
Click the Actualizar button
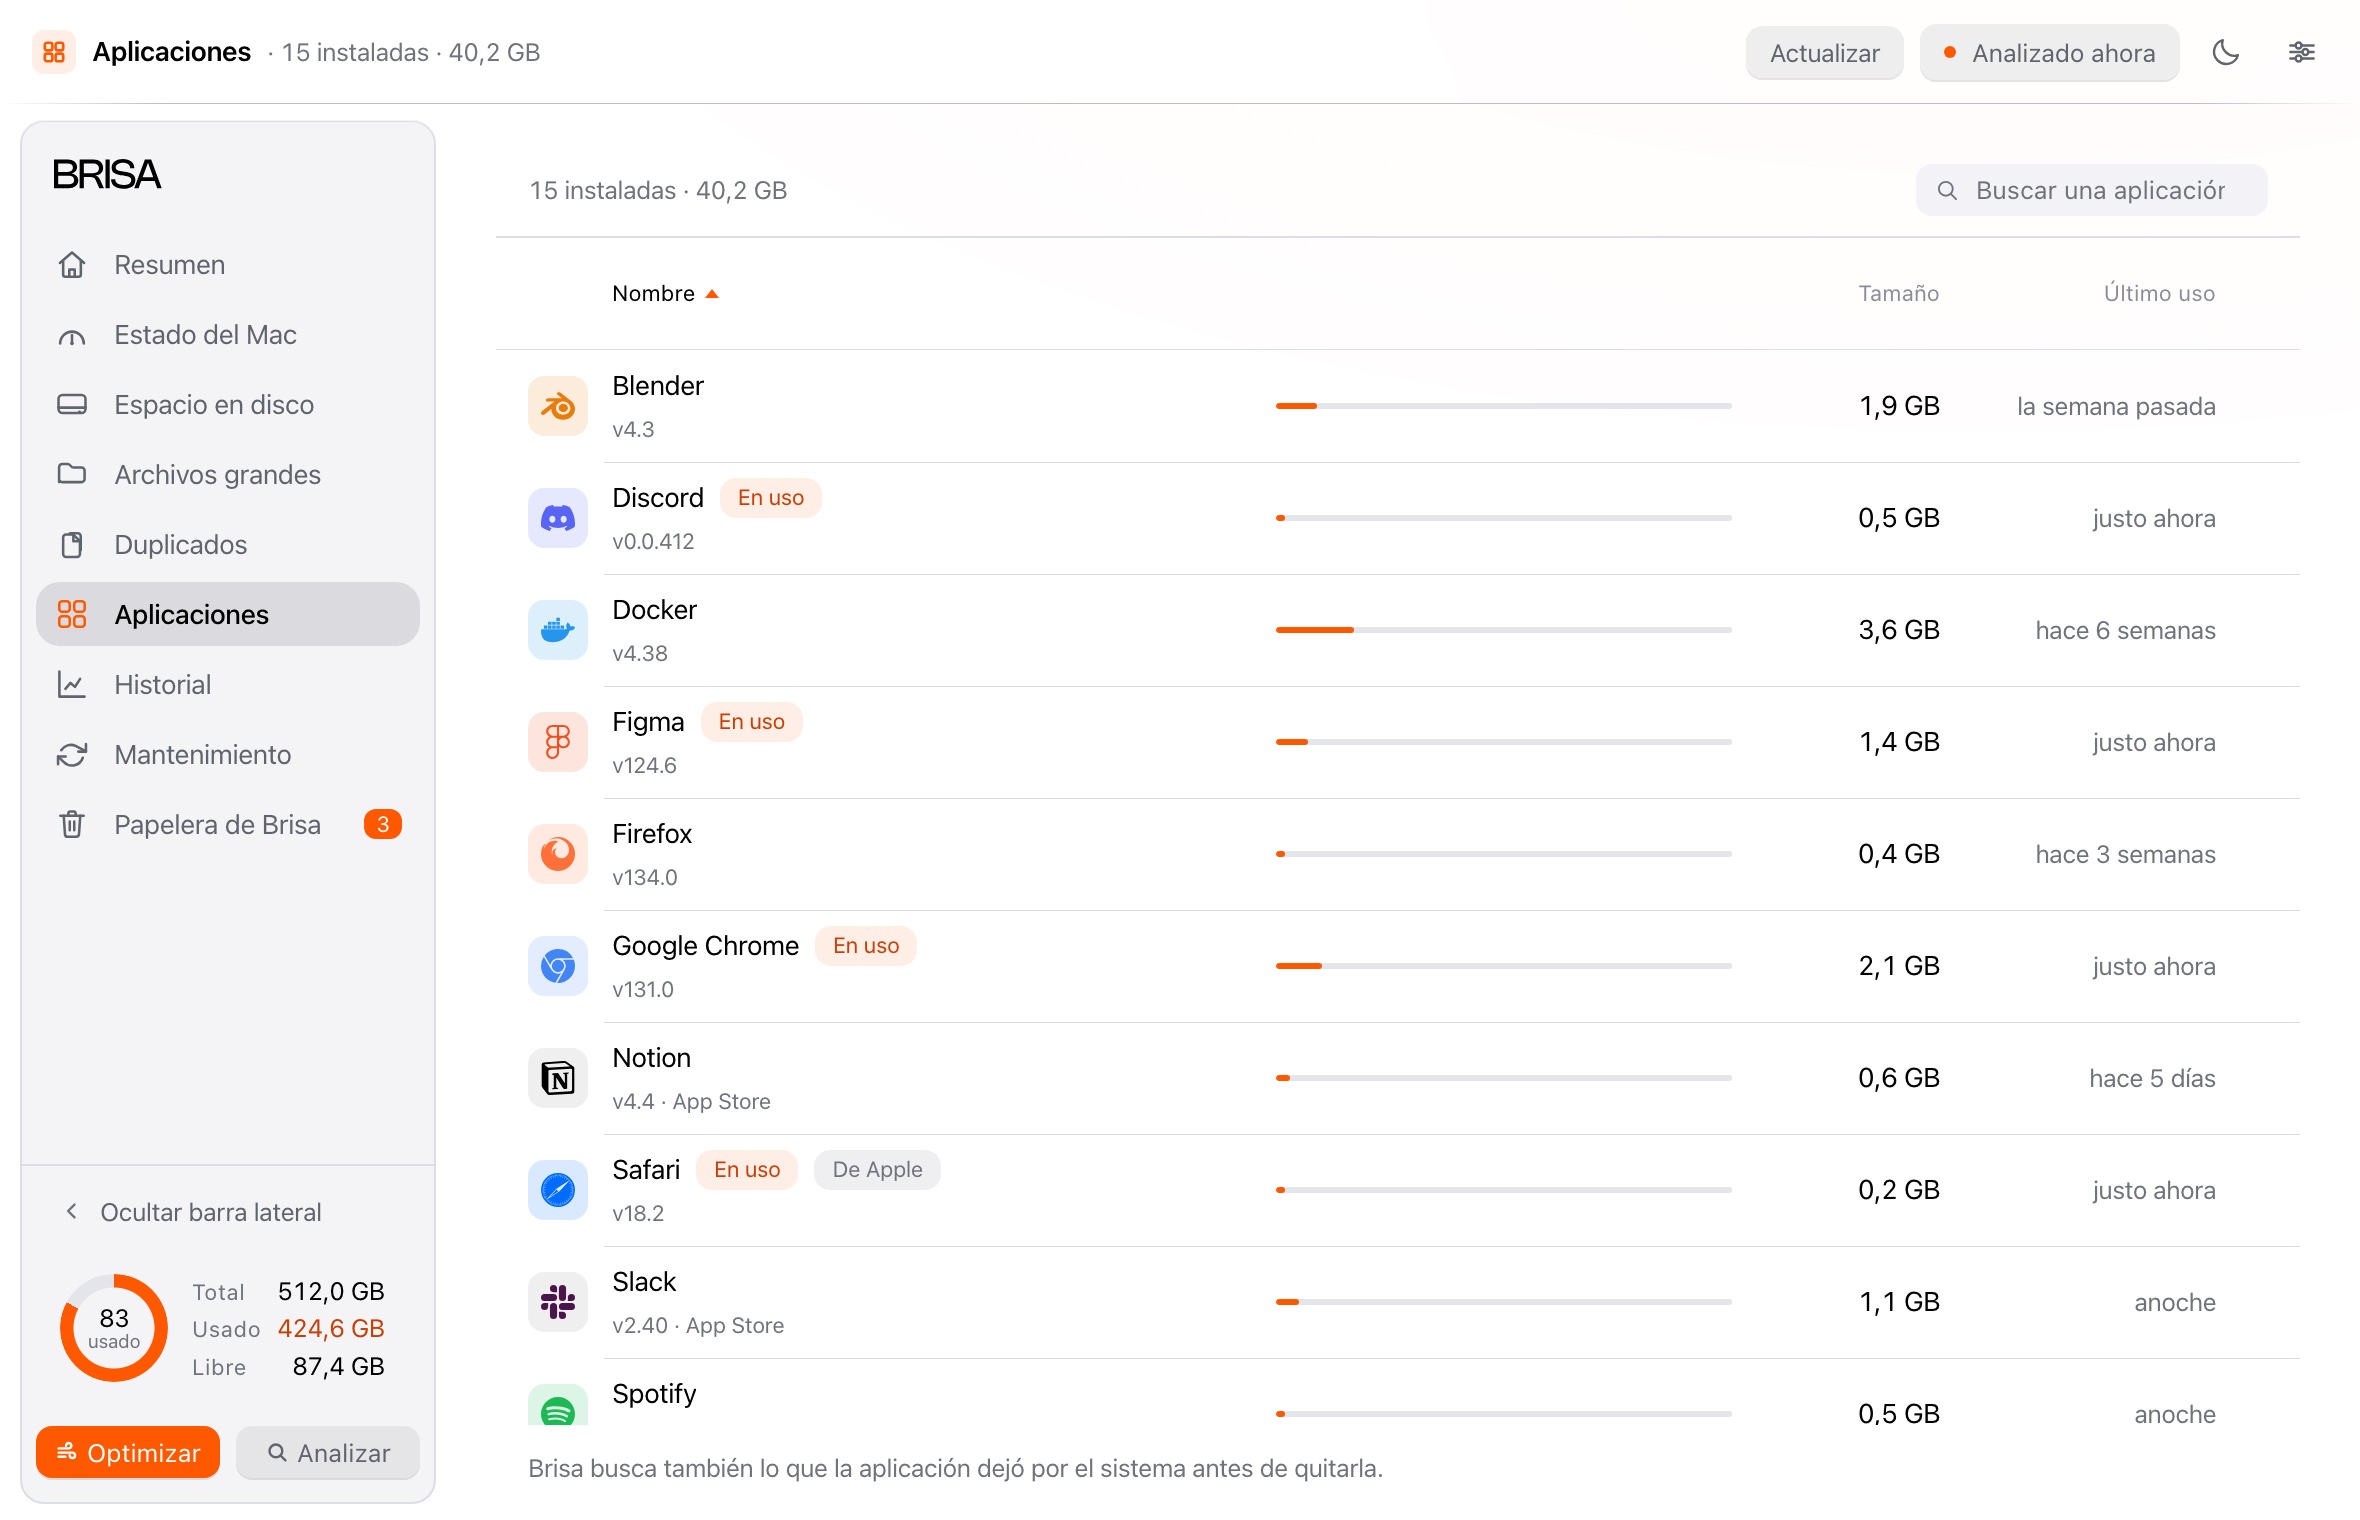tap(1824, 53)
